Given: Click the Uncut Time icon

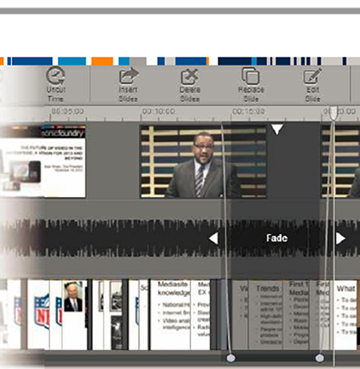Looking at the screenshot, I should [x=56, y=84].
